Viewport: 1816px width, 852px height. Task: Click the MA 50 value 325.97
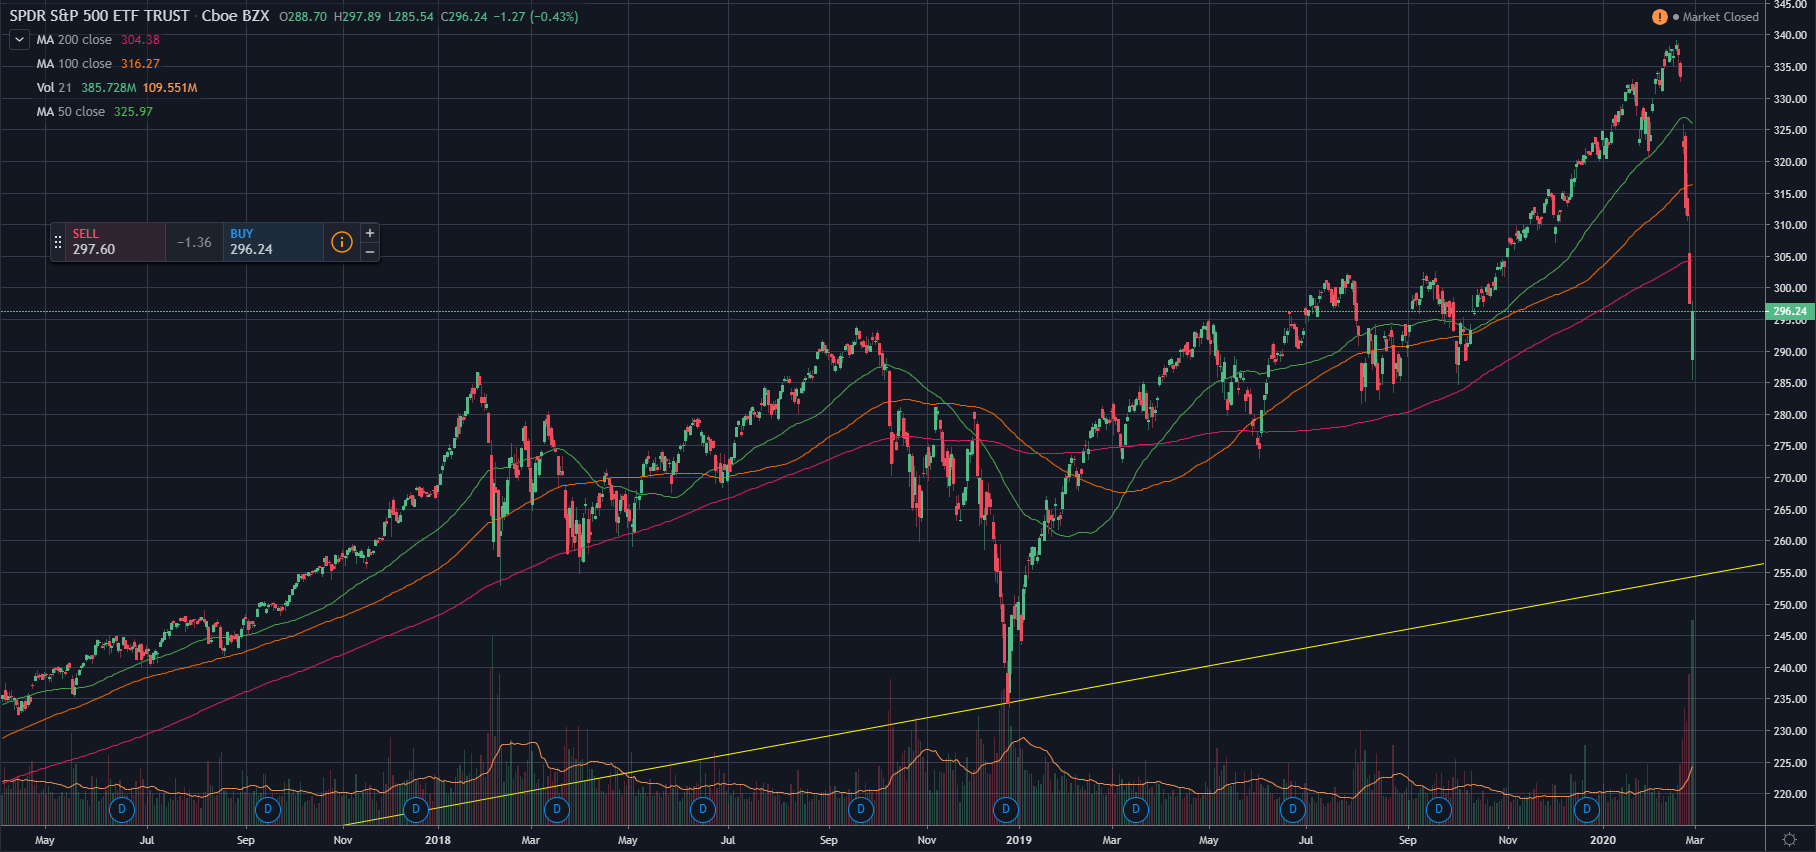(x=133, y=112)
